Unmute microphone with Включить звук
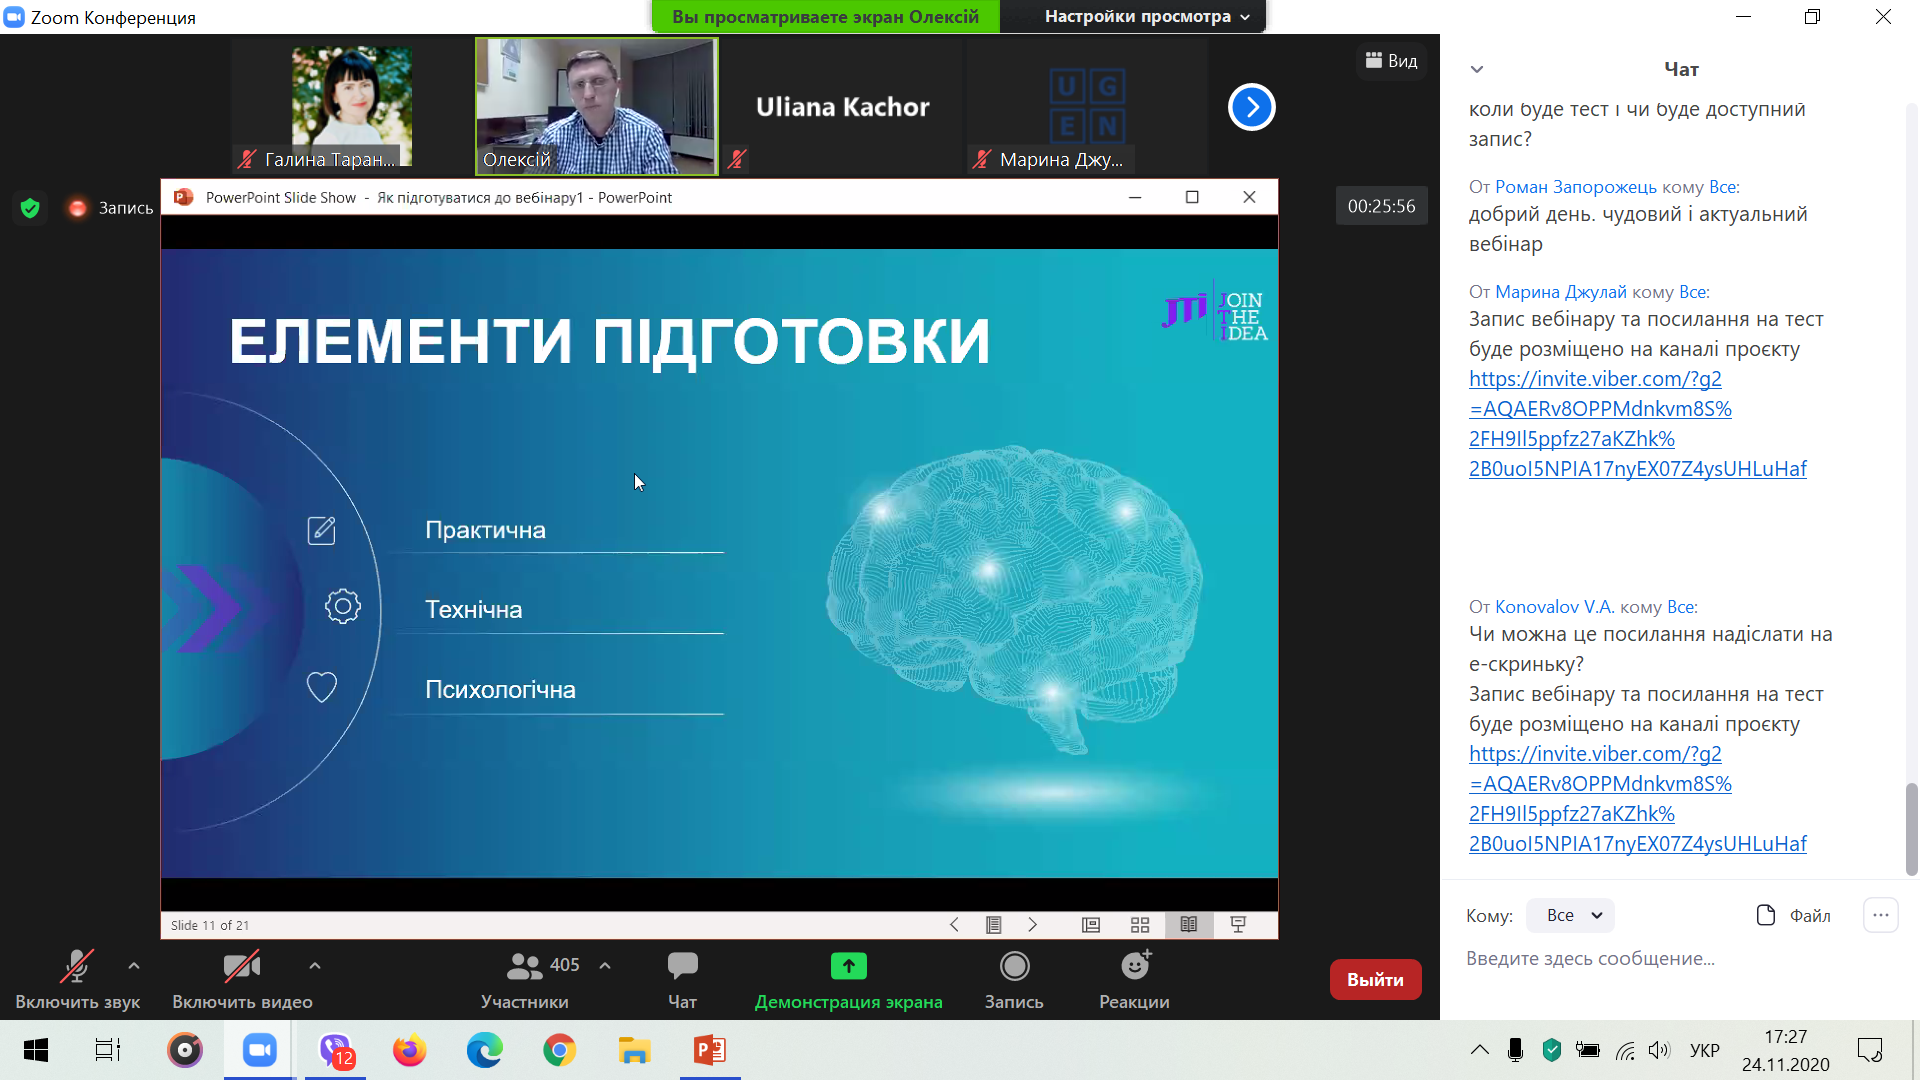1920x1080 pixels. click(77, 966)
